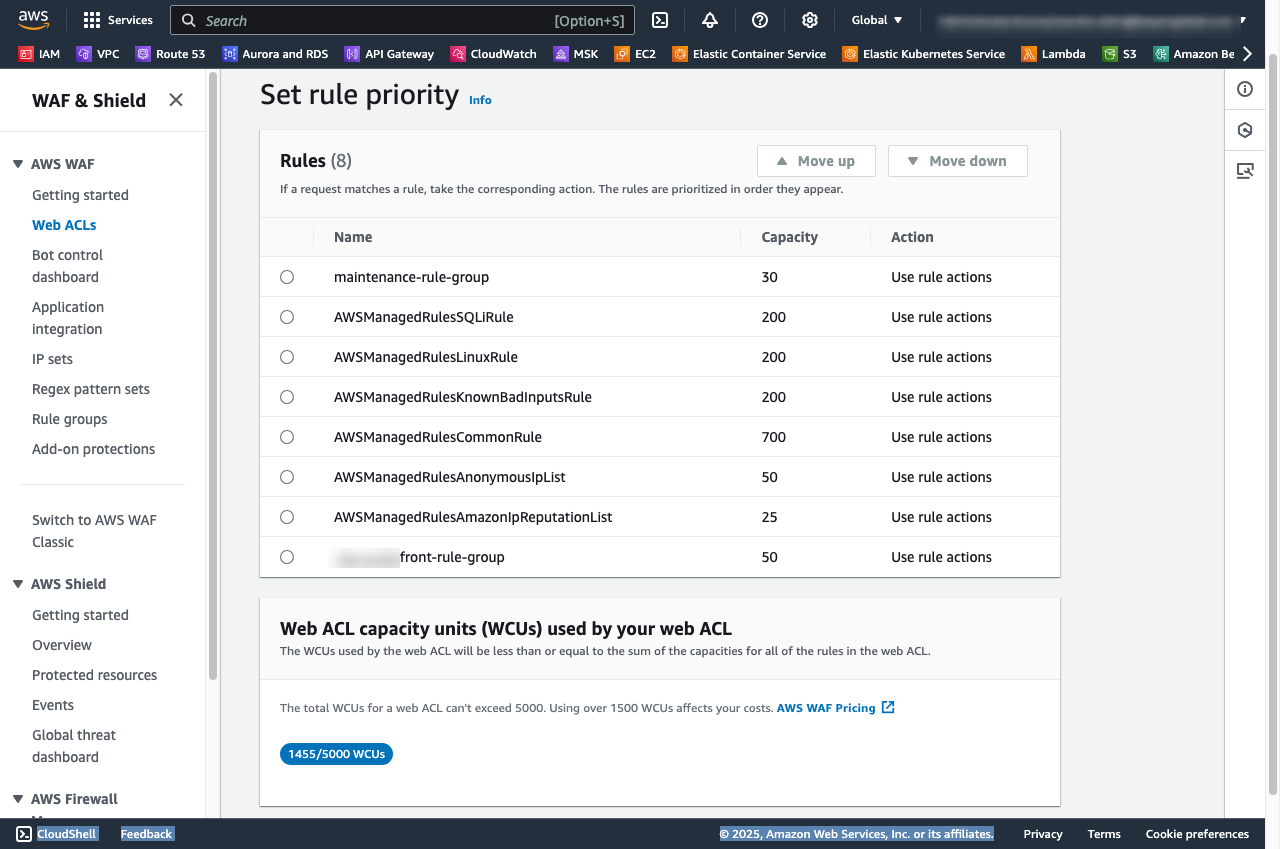The width and height of the screenshot is (1280, 849).
Task: Open AWS WAF Pricing link
Action: pos(836,708)
